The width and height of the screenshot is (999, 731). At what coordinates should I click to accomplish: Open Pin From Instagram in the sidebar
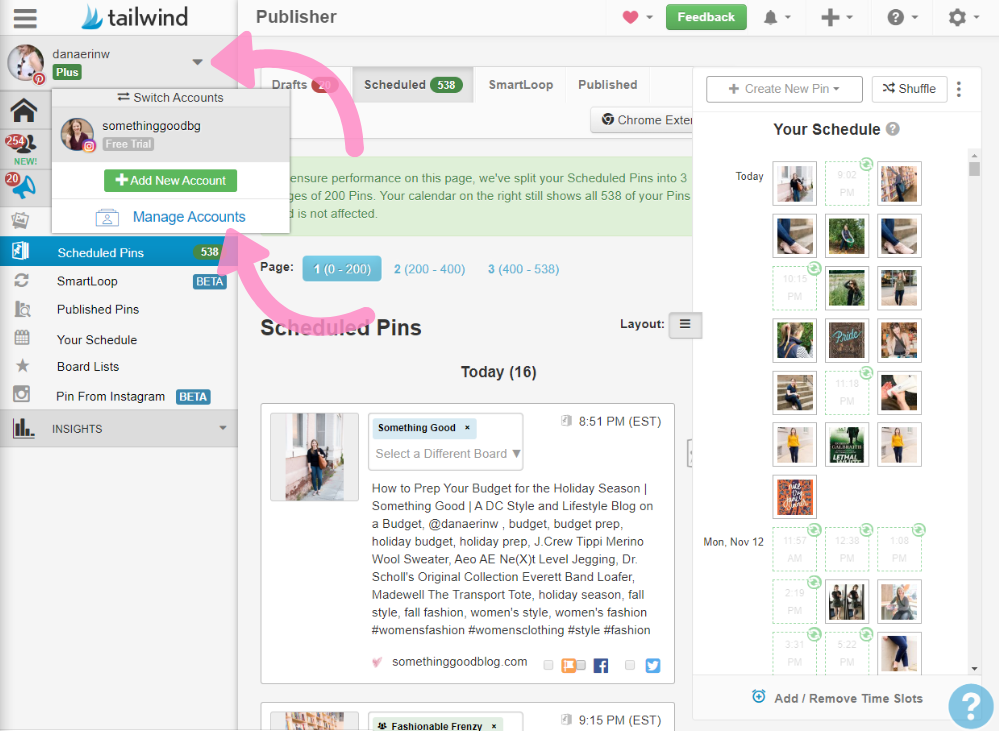coord(110,396)
